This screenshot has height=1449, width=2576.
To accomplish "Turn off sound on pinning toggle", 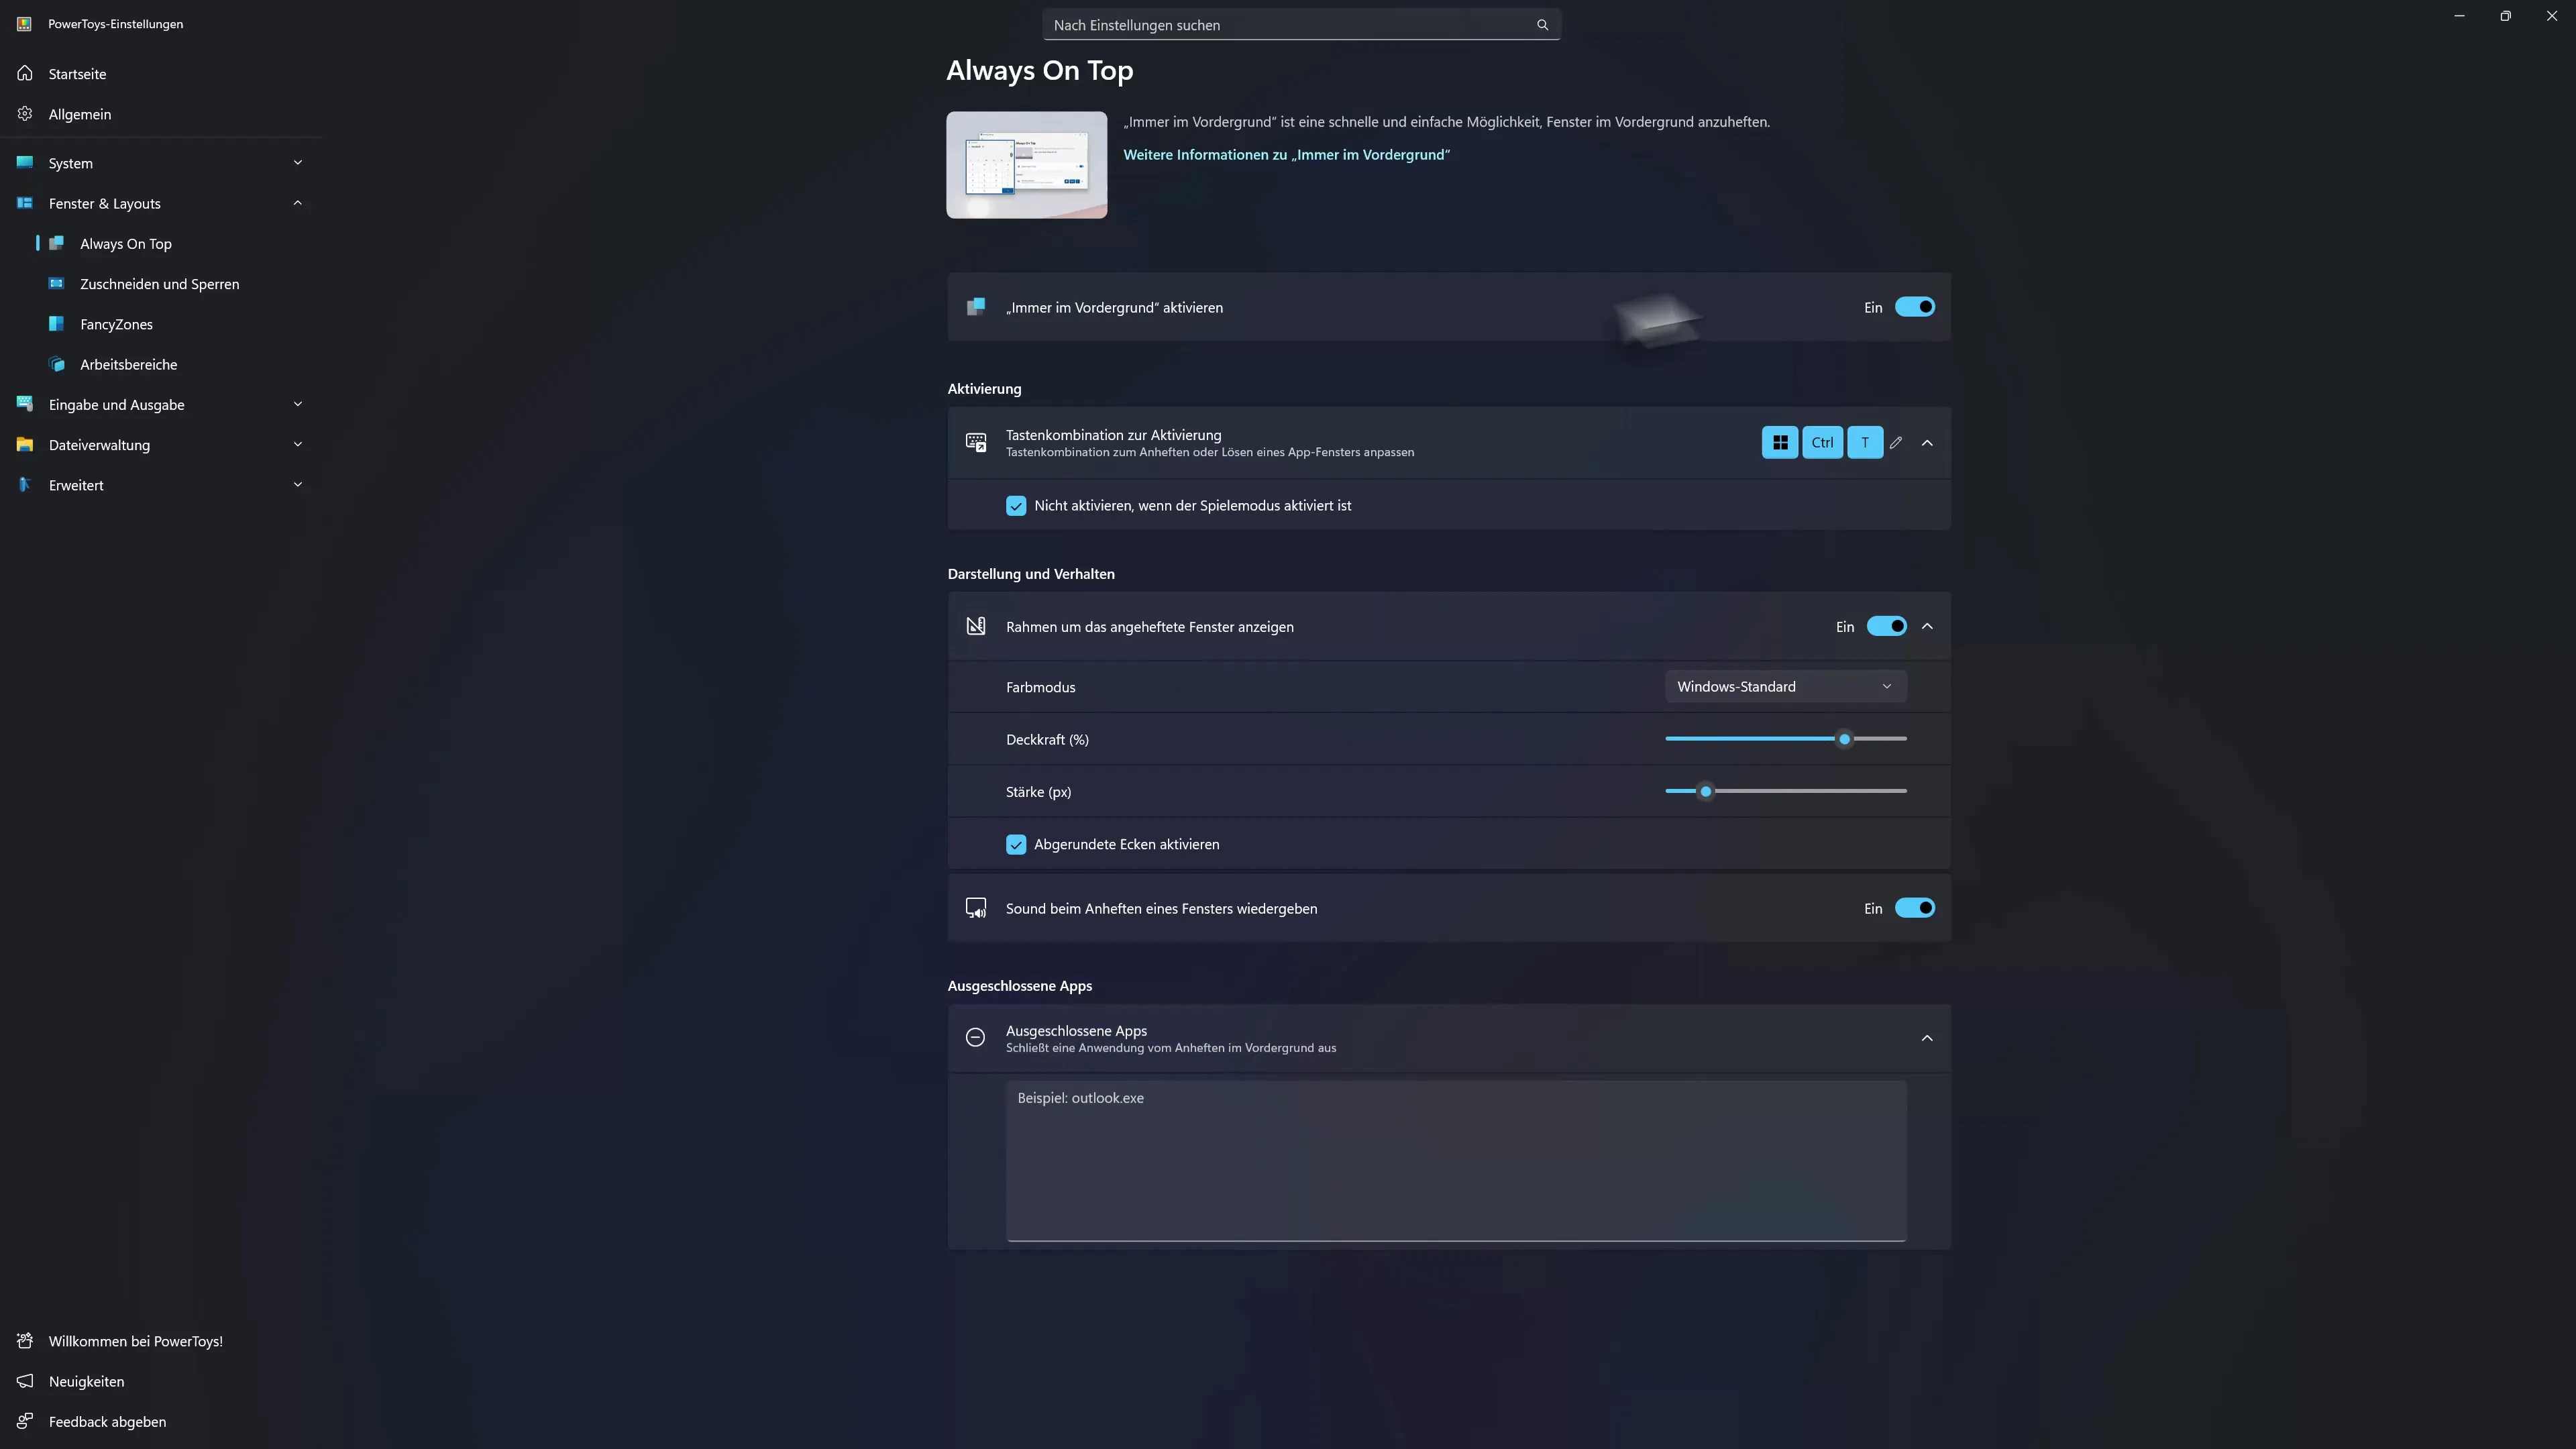I will [1914, 908].
